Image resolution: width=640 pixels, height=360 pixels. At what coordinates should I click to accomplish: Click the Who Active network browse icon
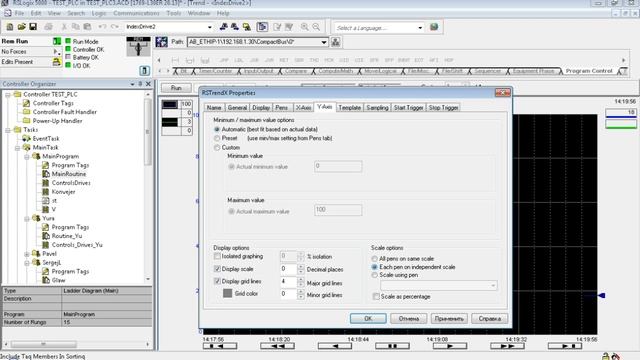tap(336, 42)
